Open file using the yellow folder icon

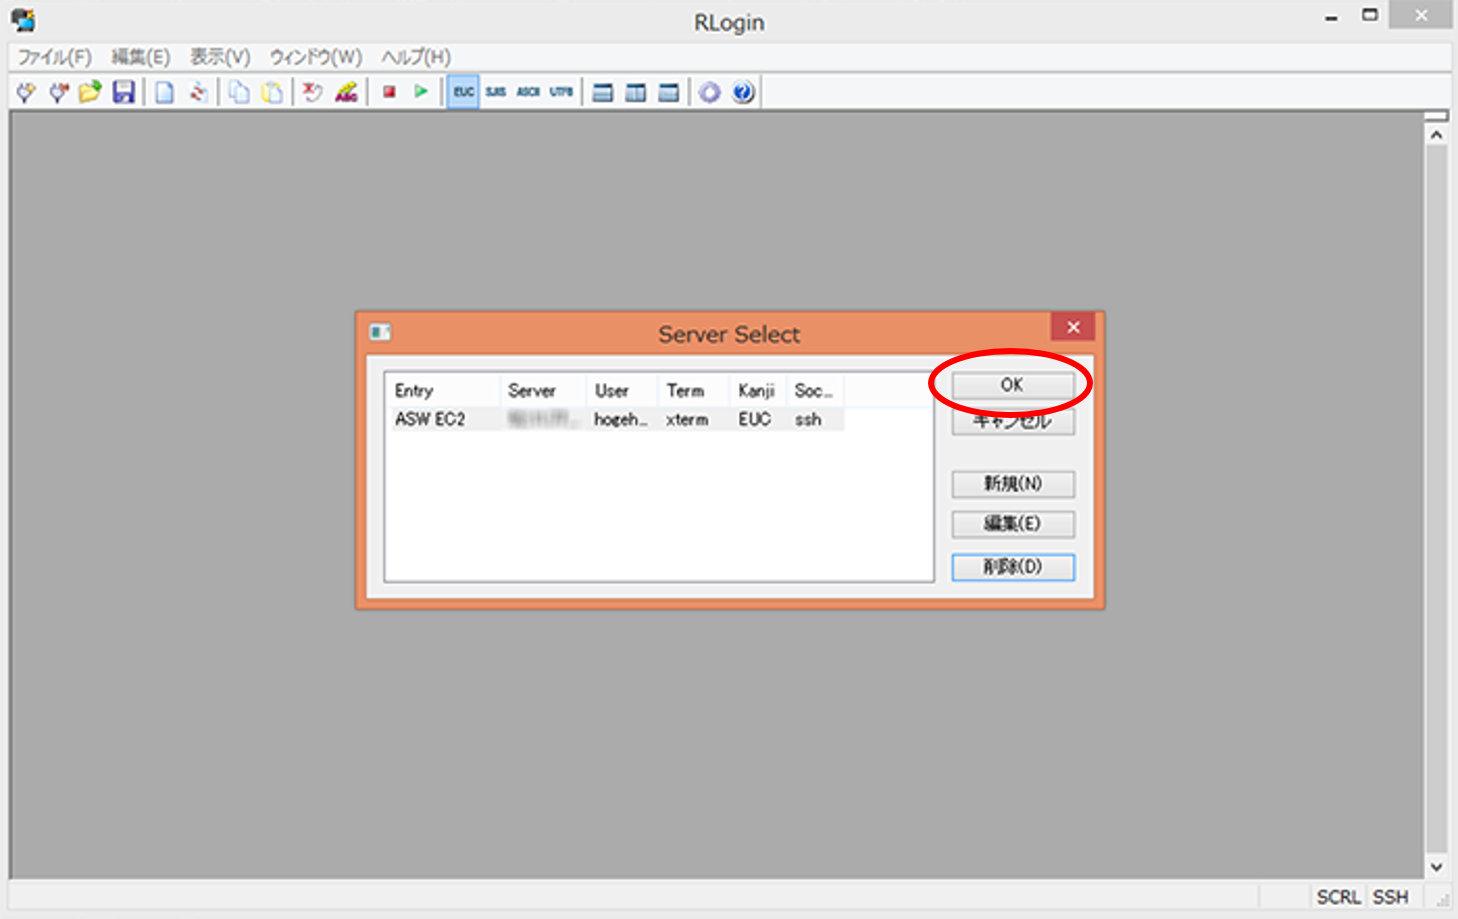[x=90, y=93]
